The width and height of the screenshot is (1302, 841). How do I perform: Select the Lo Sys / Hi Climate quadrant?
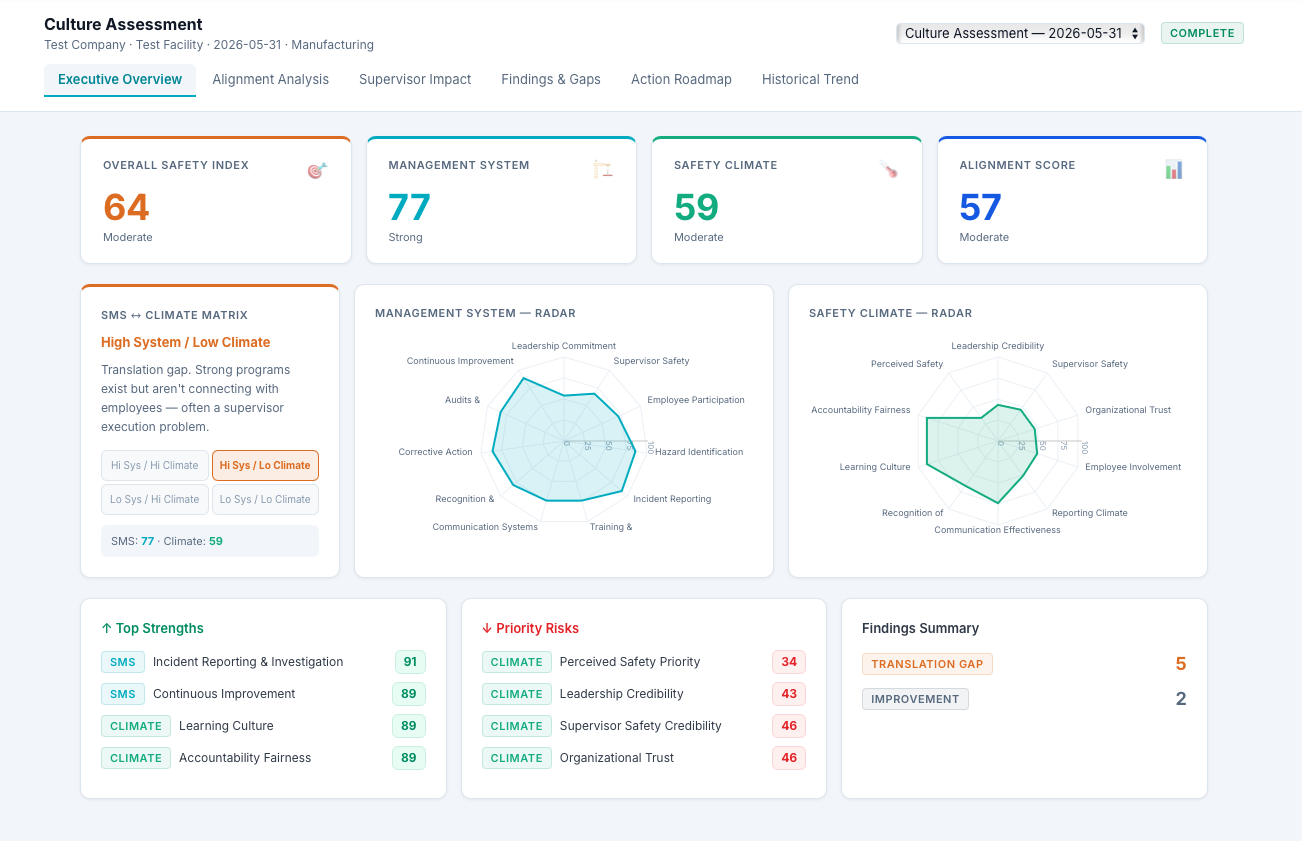[x=155, y=499]
